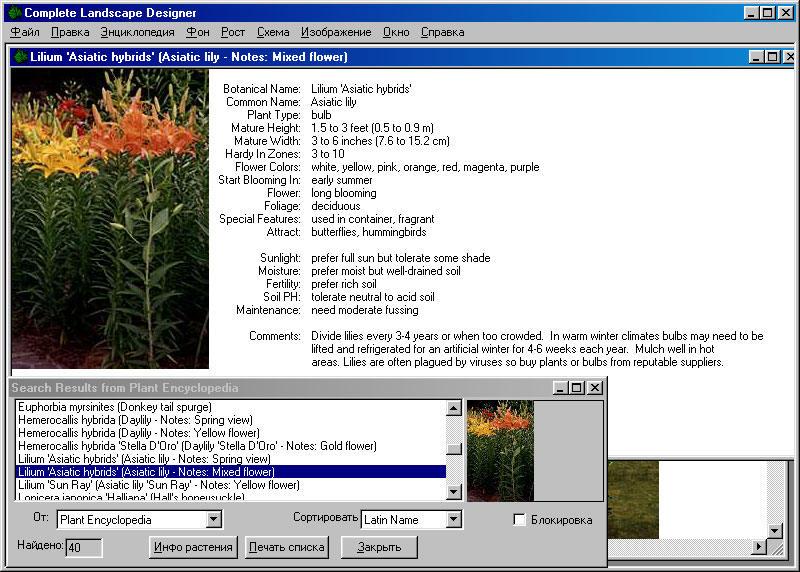800x572 pixels.
Task: Open the Справка menu
Action: [x=442, y=32]
